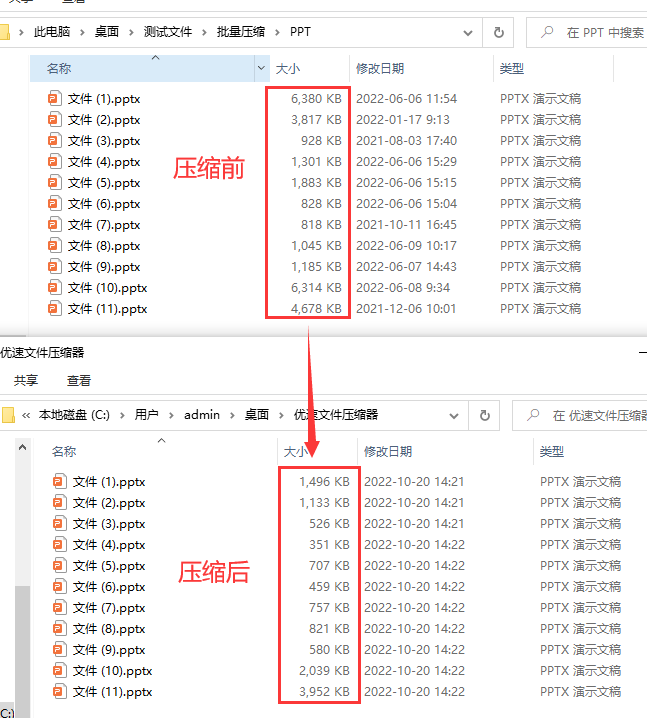The image size is (647, 718).
Task: Expand the chevron after 批量压缩 in breadcrumb
Action: [277, 32]
